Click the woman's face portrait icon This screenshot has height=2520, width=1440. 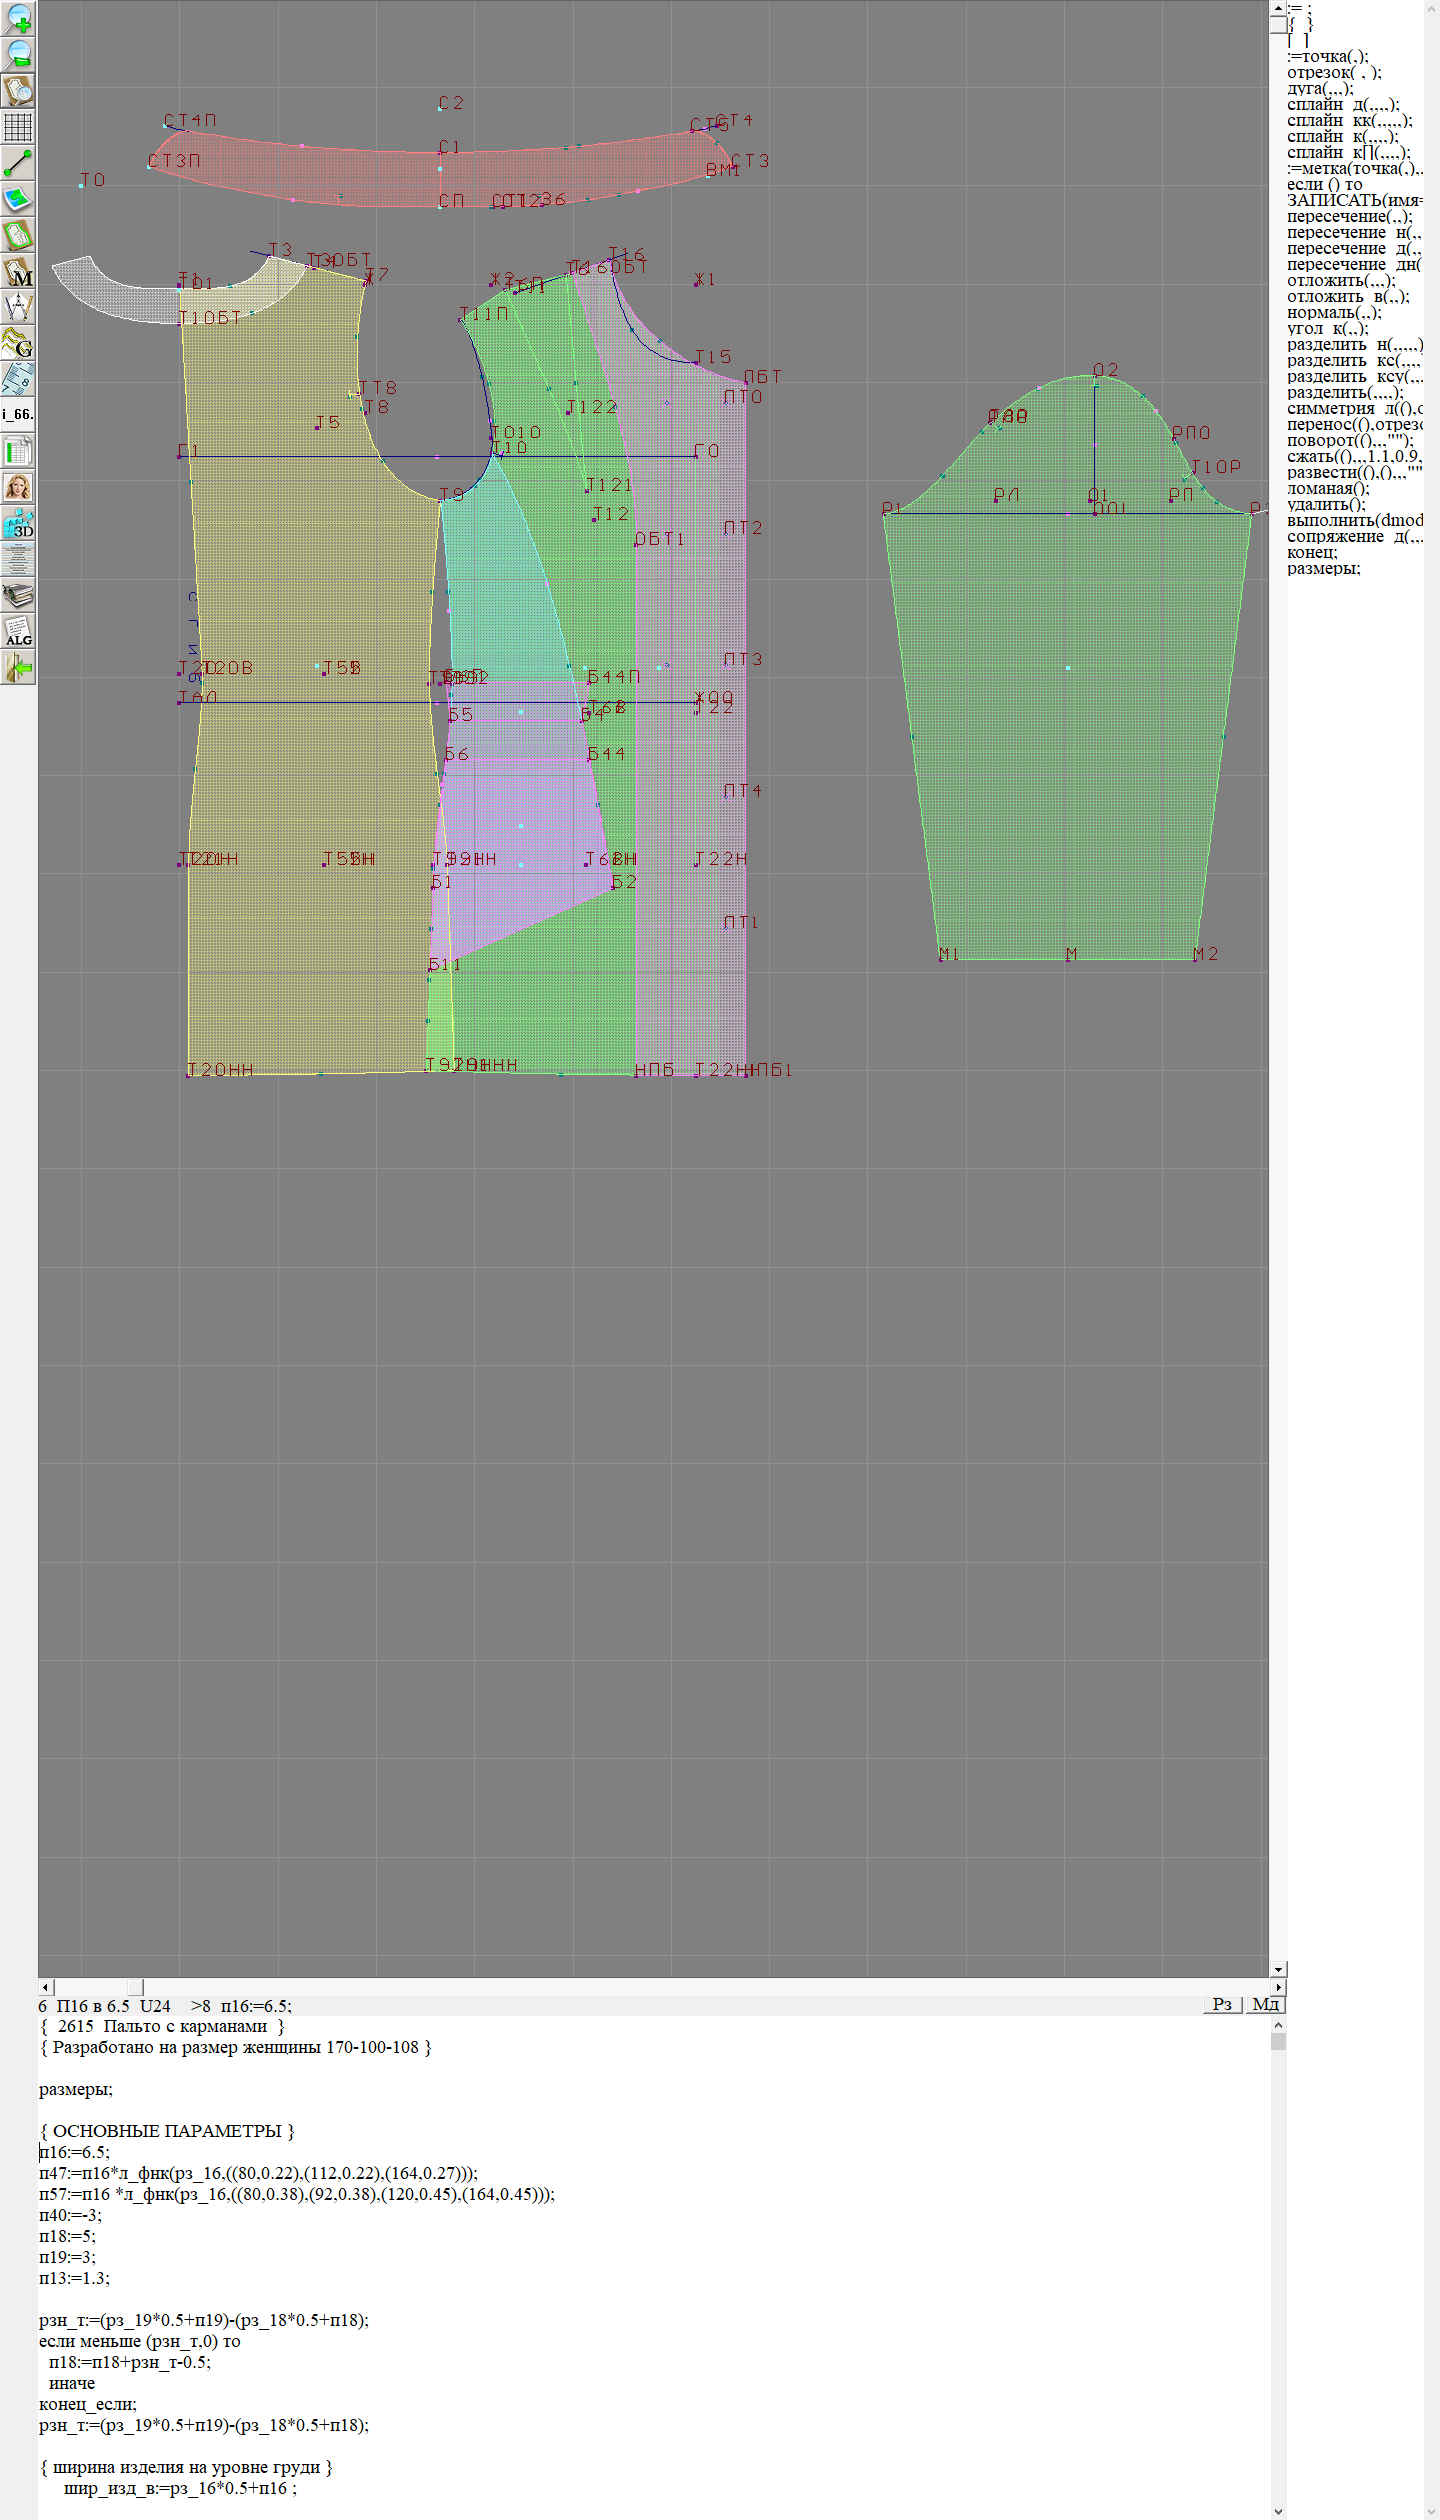pyautogui.click(x=18, y=487)
